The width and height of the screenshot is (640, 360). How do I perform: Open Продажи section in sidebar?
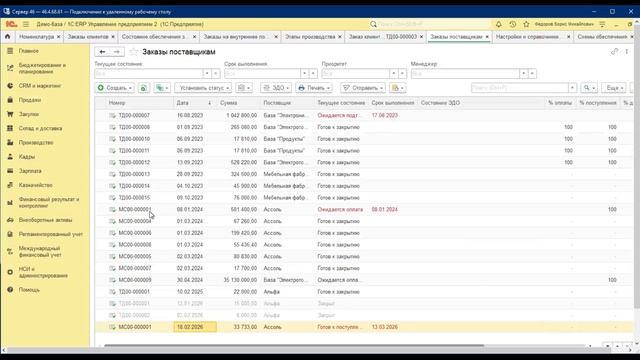(x=29, y=100)
